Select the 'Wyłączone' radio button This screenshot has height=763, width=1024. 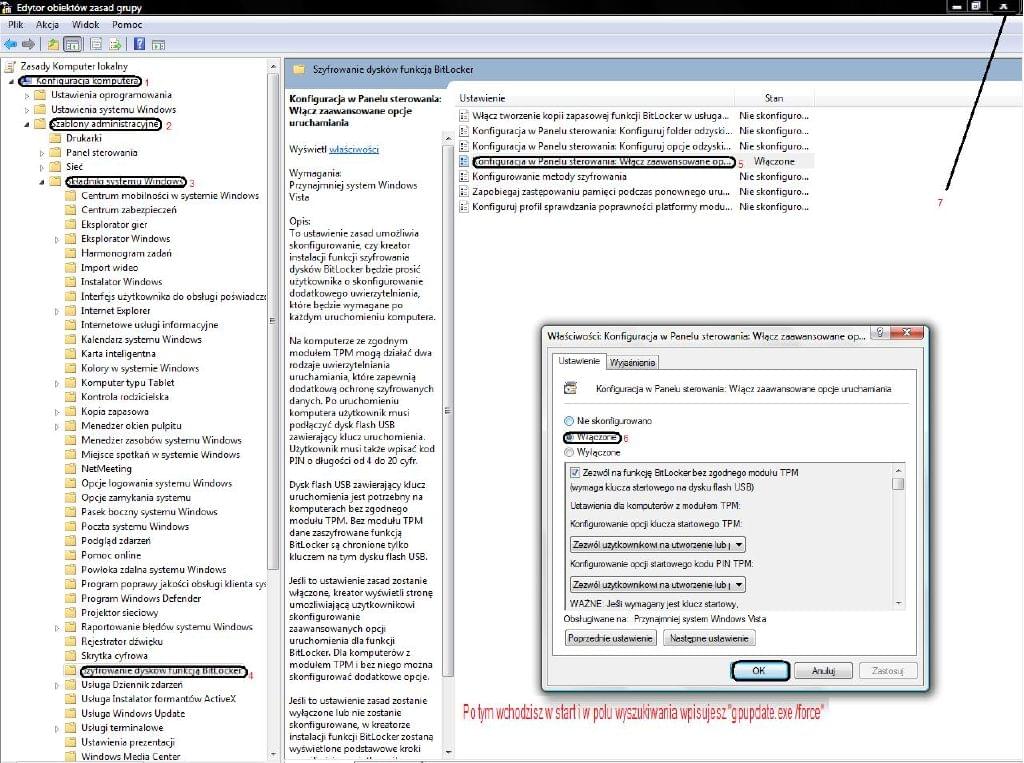tap(570, 453)
